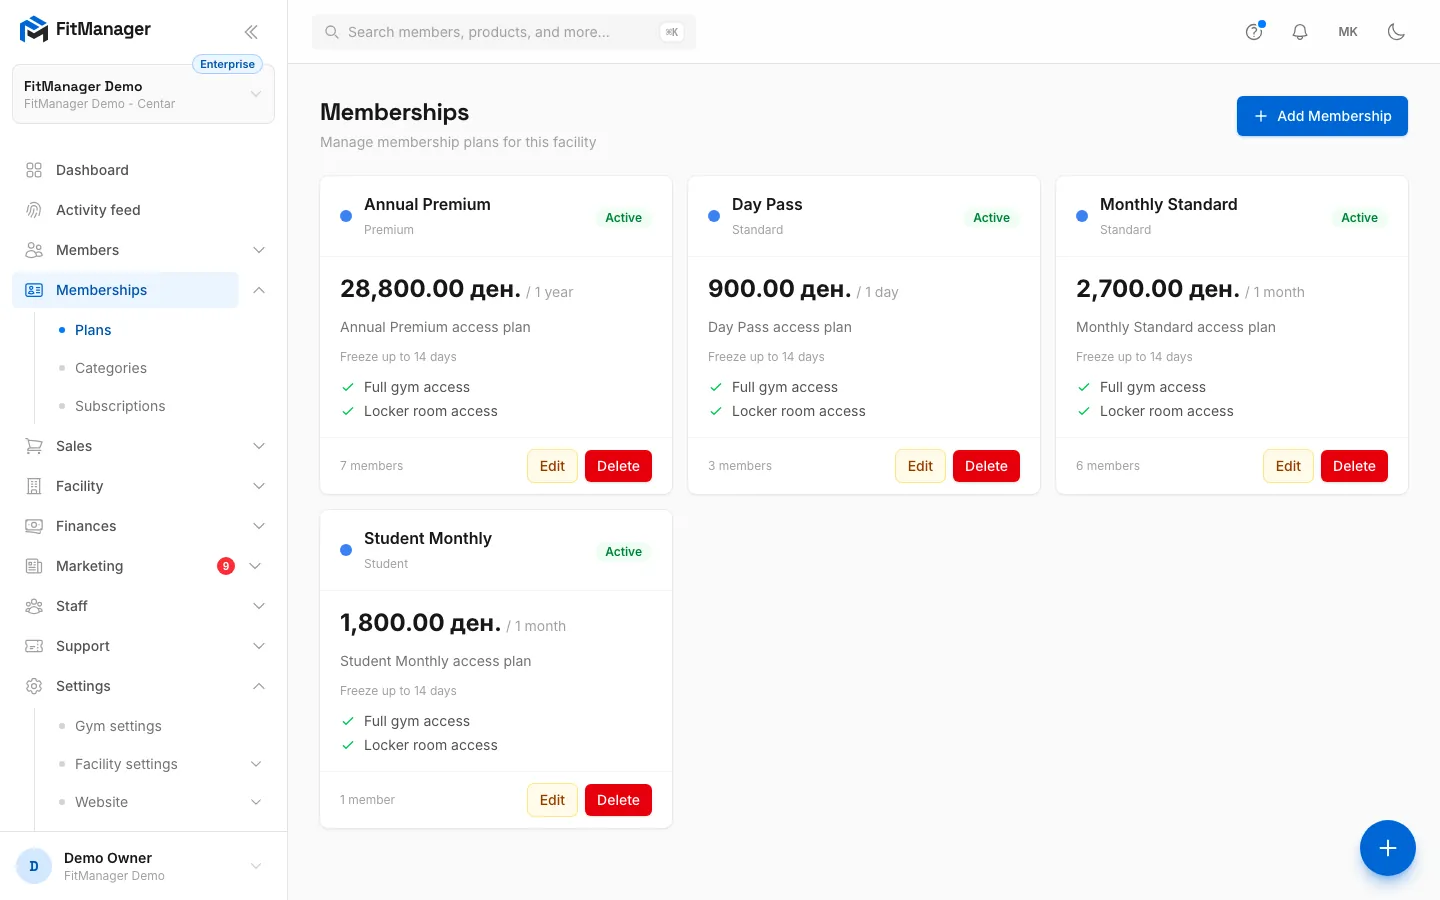Click the Day Pass Active badge
The width and height of the screenshot is (1440, 900).
coord(991,217)
